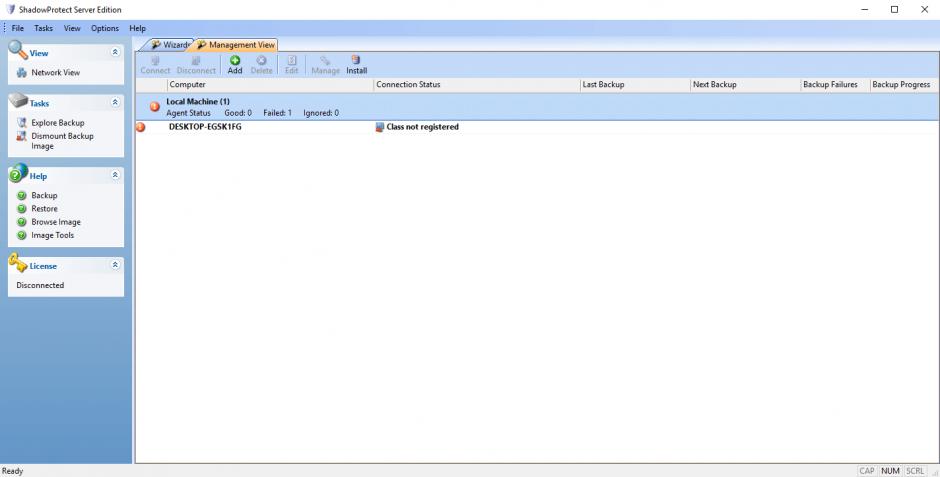
Task: Click the SCRL indicator in status bar
Action: (915, 471)
